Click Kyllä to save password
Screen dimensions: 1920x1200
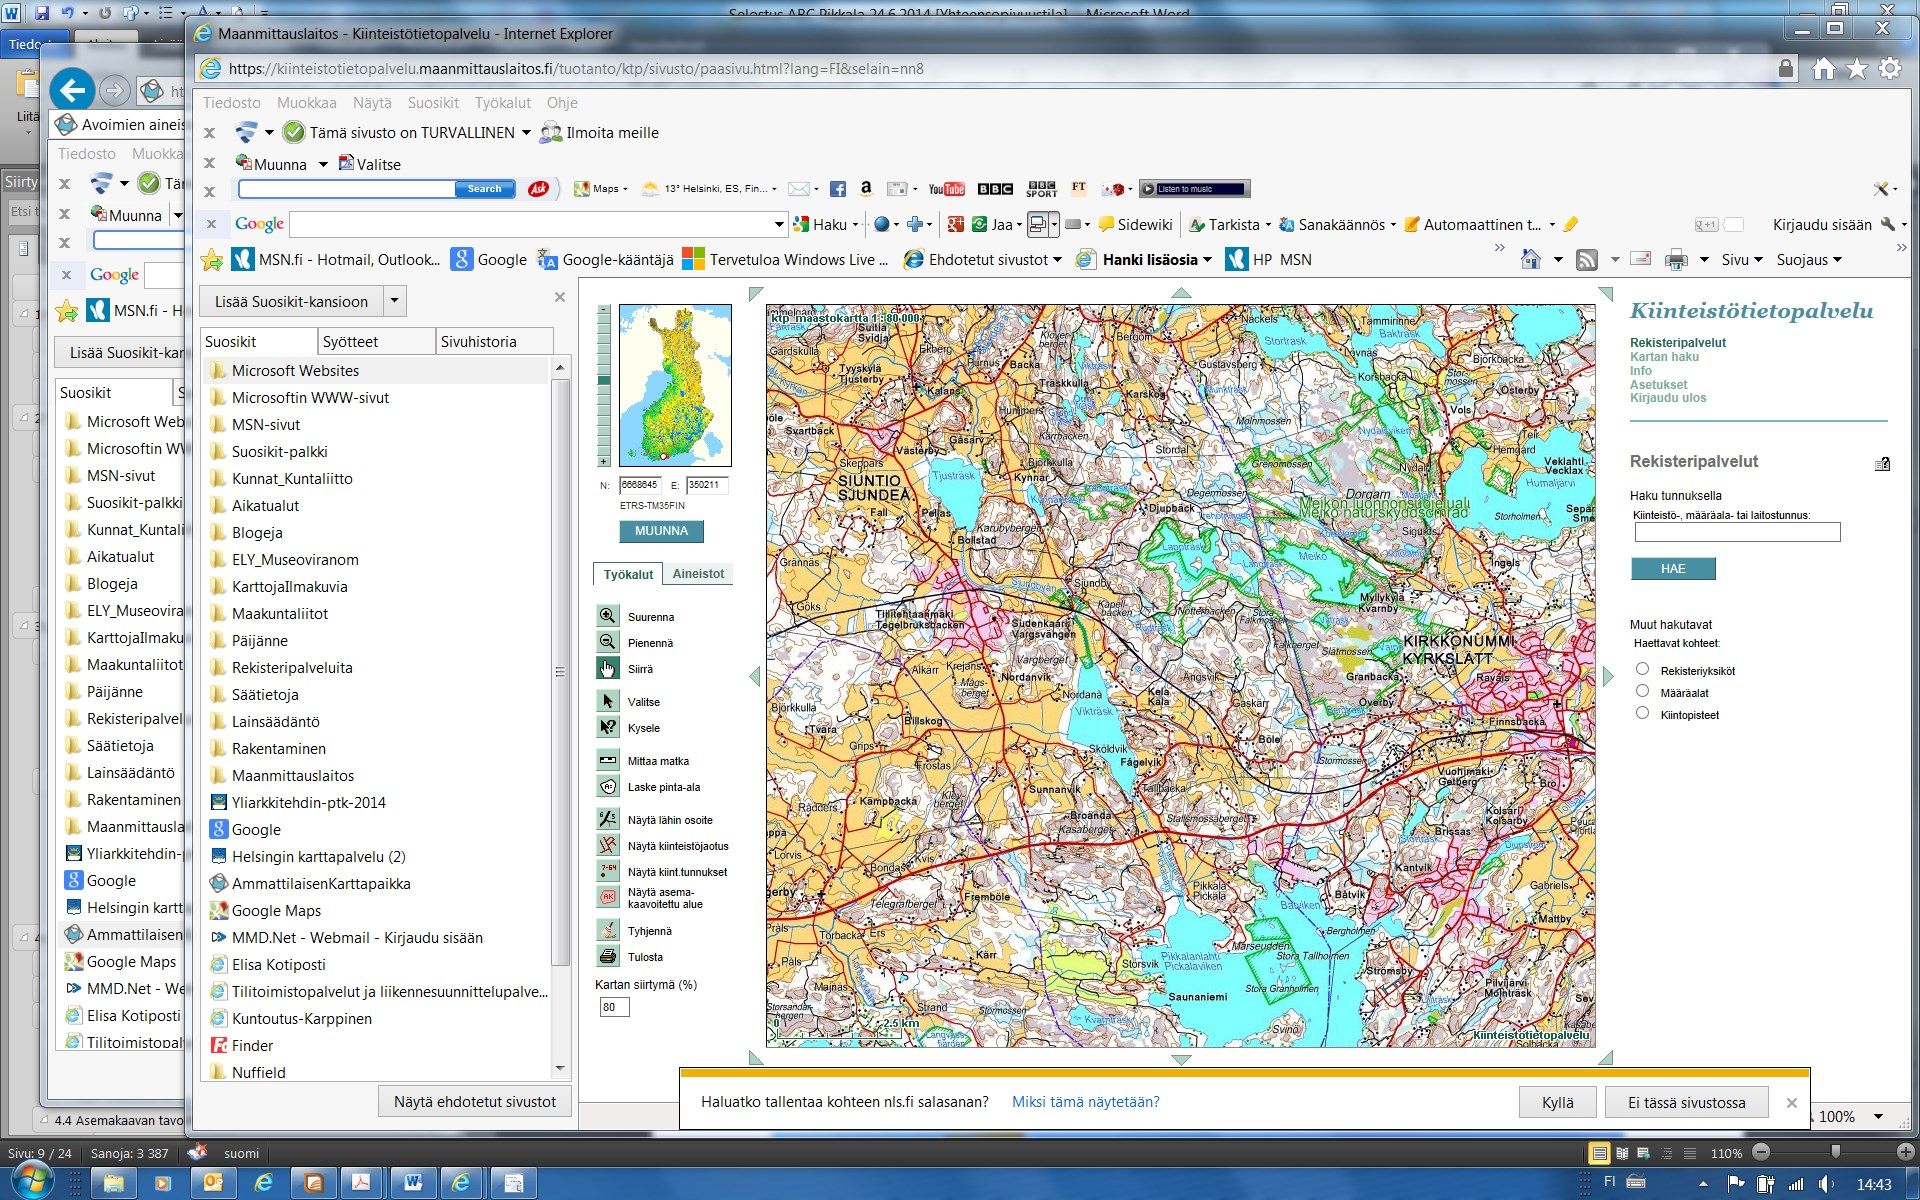click(x=1557, y=1102)
